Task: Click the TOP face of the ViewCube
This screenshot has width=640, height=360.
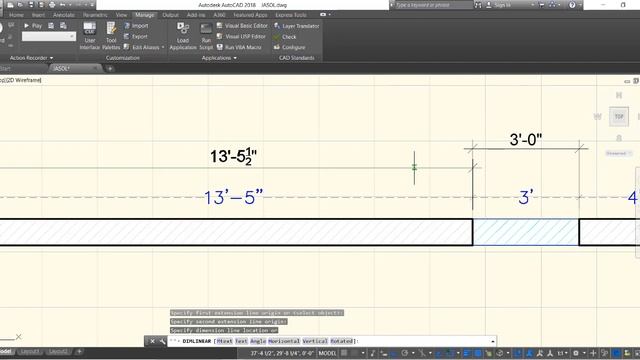Action: coord(619,117)
